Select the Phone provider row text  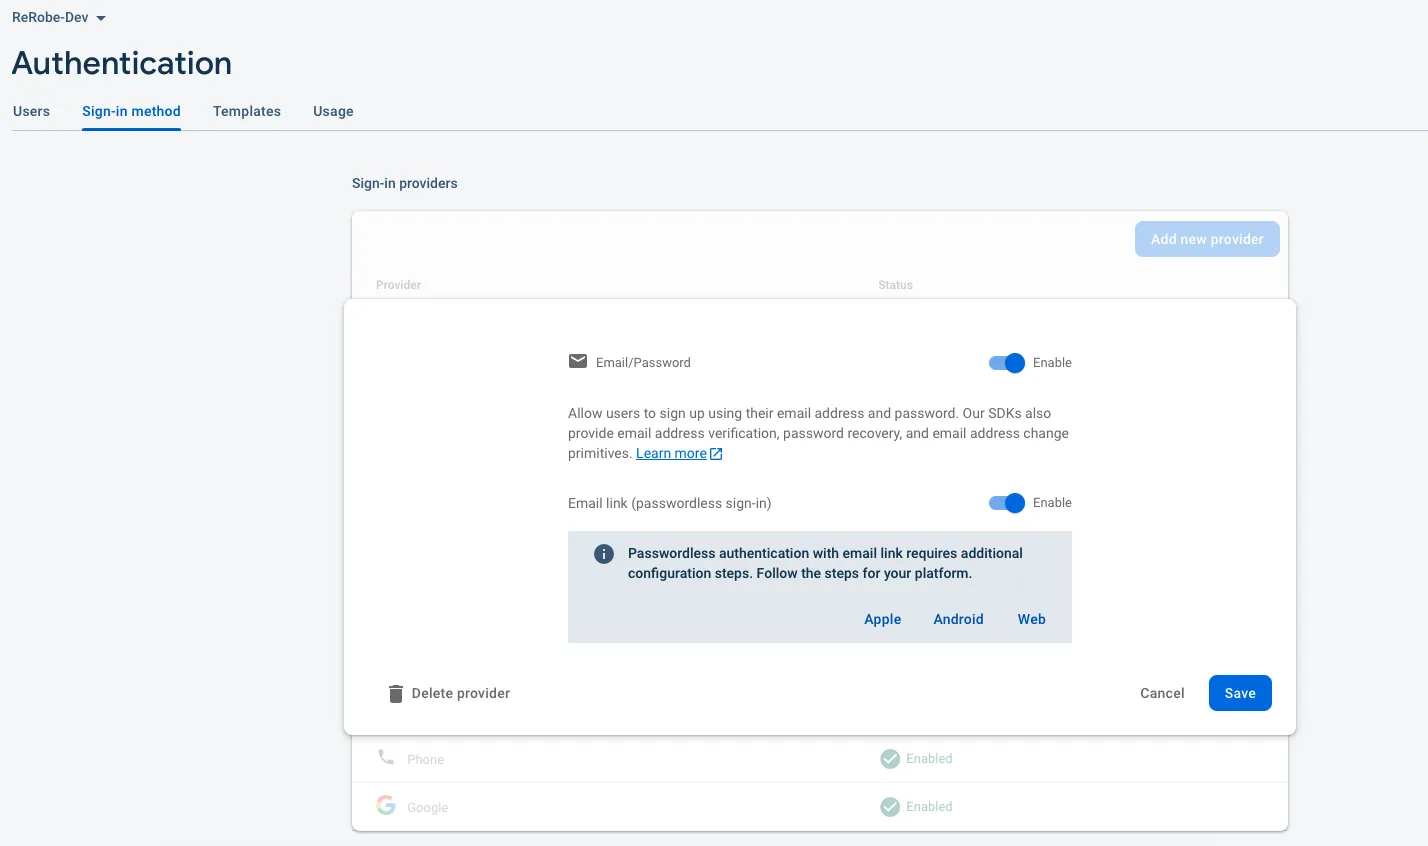pos(425,760)
